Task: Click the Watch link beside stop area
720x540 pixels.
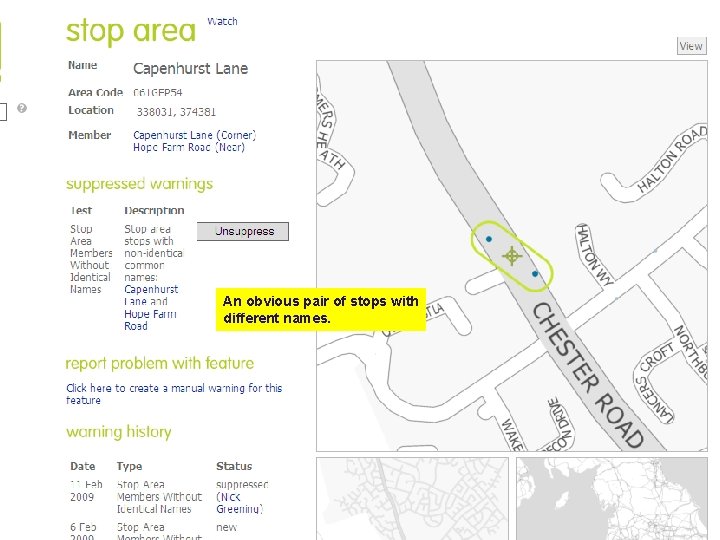Action: pyautogui.click(x=222, y=21)
